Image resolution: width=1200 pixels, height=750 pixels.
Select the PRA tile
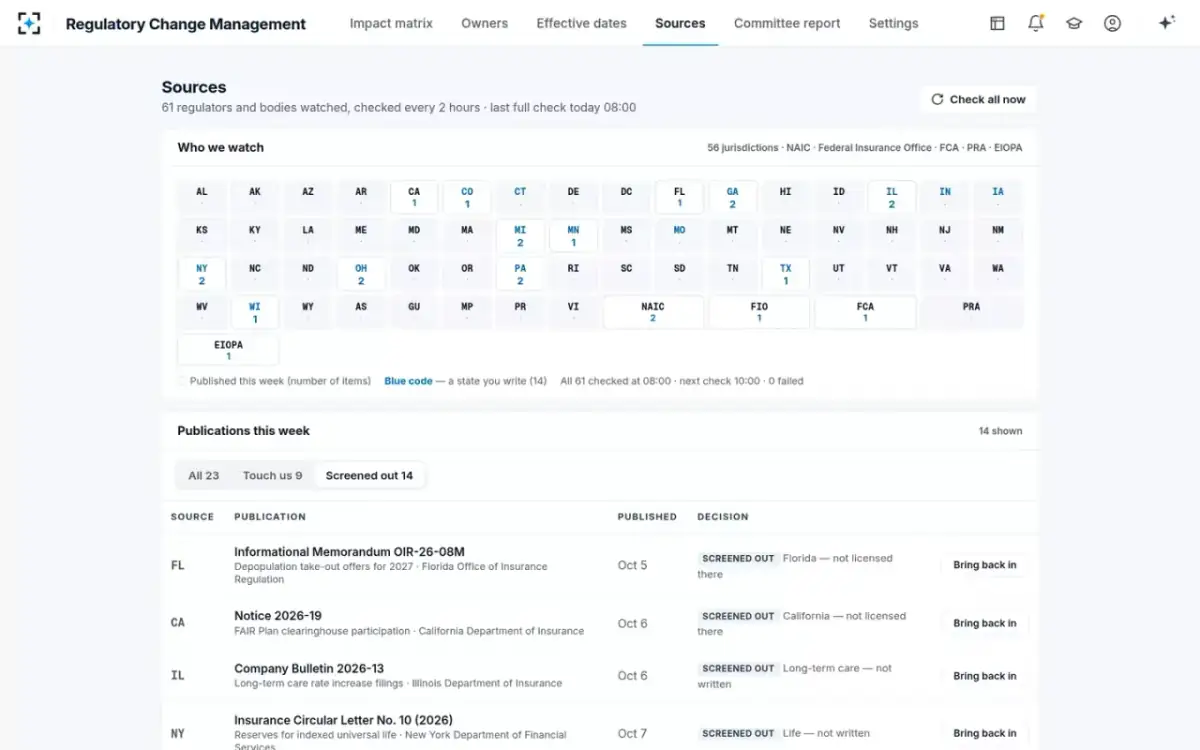(971, 312)
